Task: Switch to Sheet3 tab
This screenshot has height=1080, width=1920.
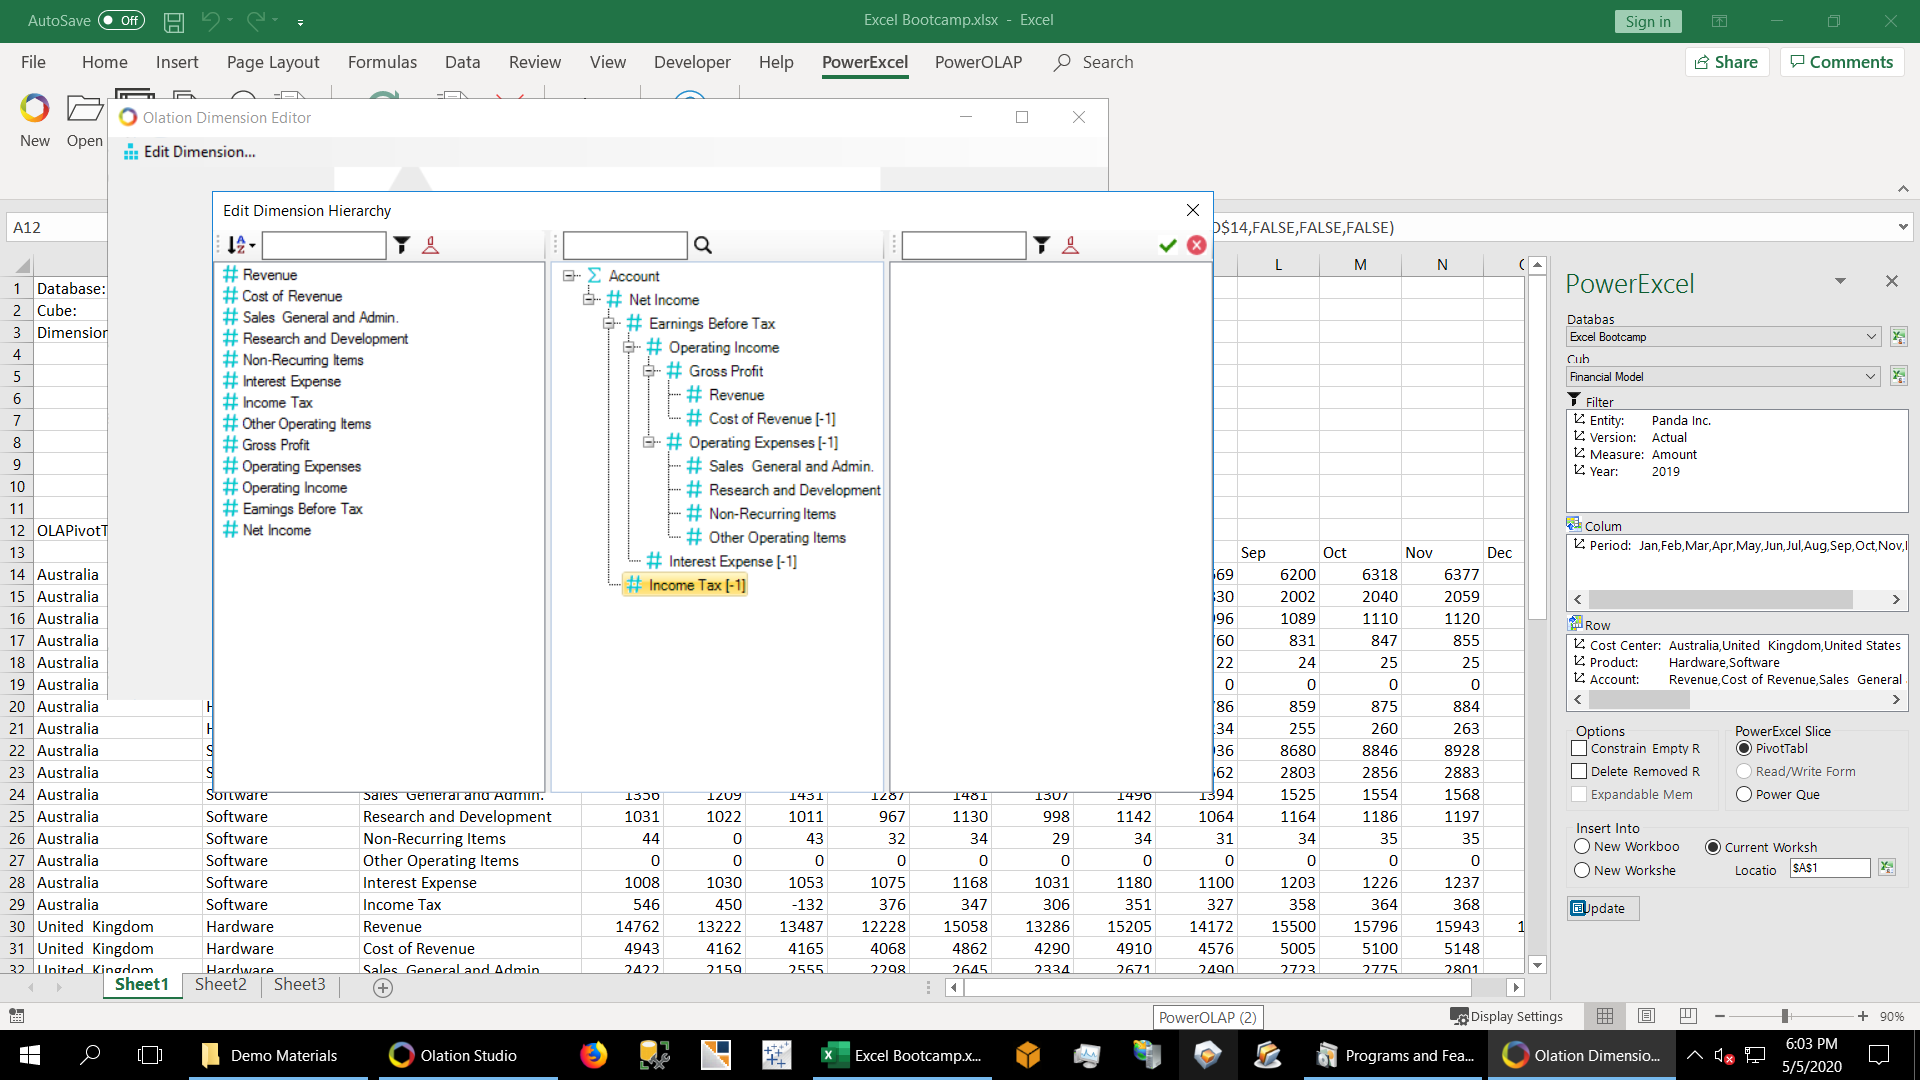Action: (299, 984)
